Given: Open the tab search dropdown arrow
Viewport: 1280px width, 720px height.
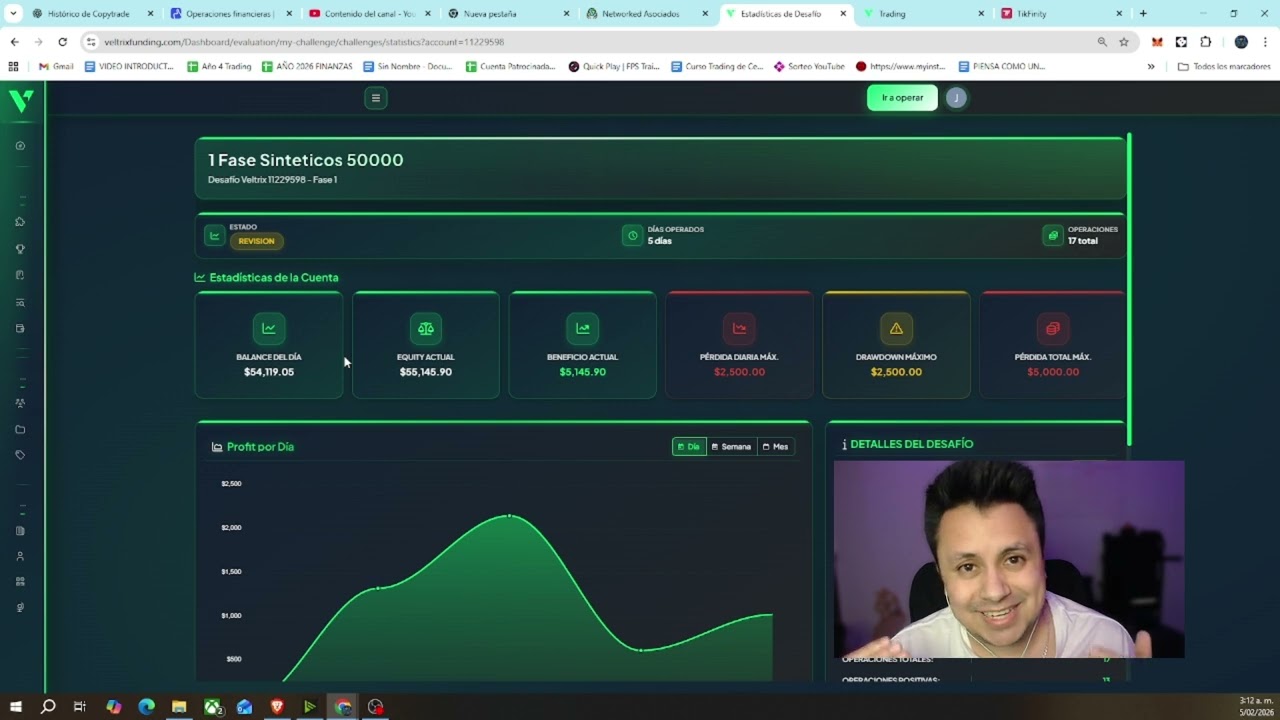Looking at the screenshot, I should click(13, 14).
